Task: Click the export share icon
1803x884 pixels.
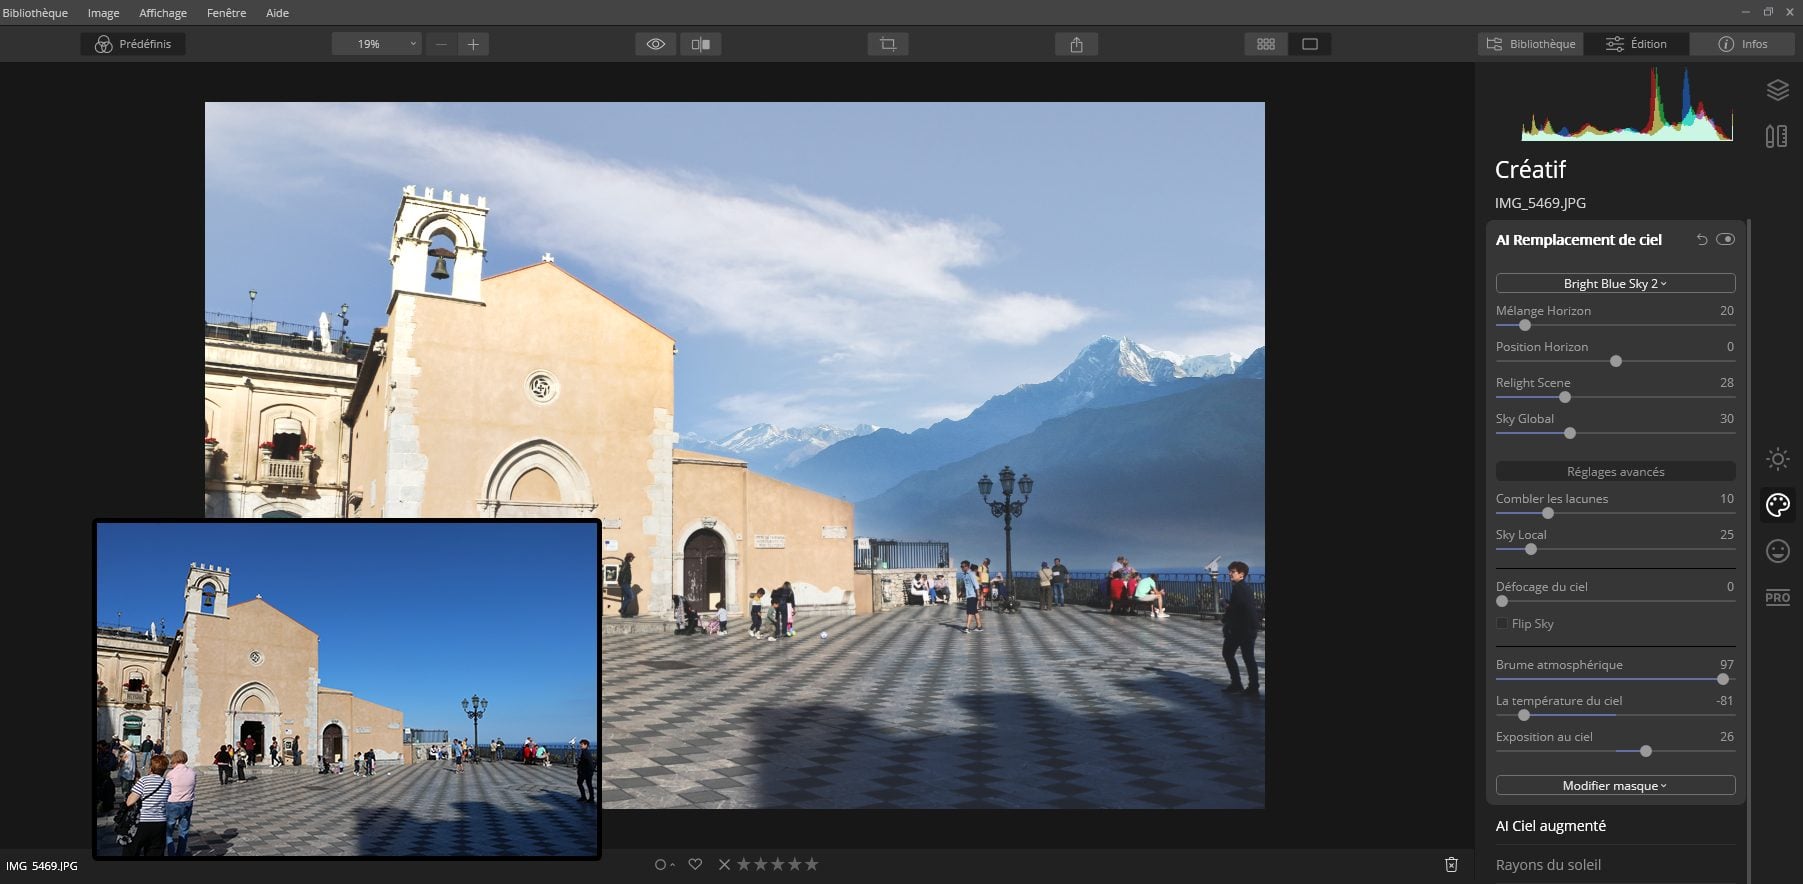Action: pyautogui.click(x=1076, y=44)
